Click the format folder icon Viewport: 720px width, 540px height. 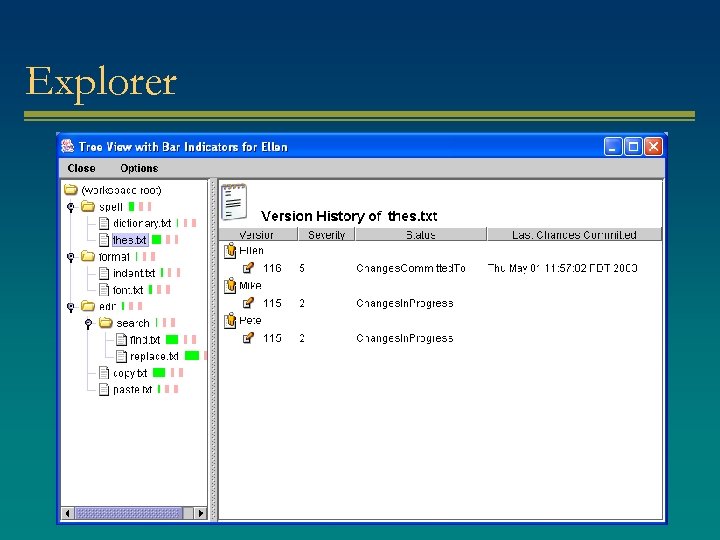(88, 256)
